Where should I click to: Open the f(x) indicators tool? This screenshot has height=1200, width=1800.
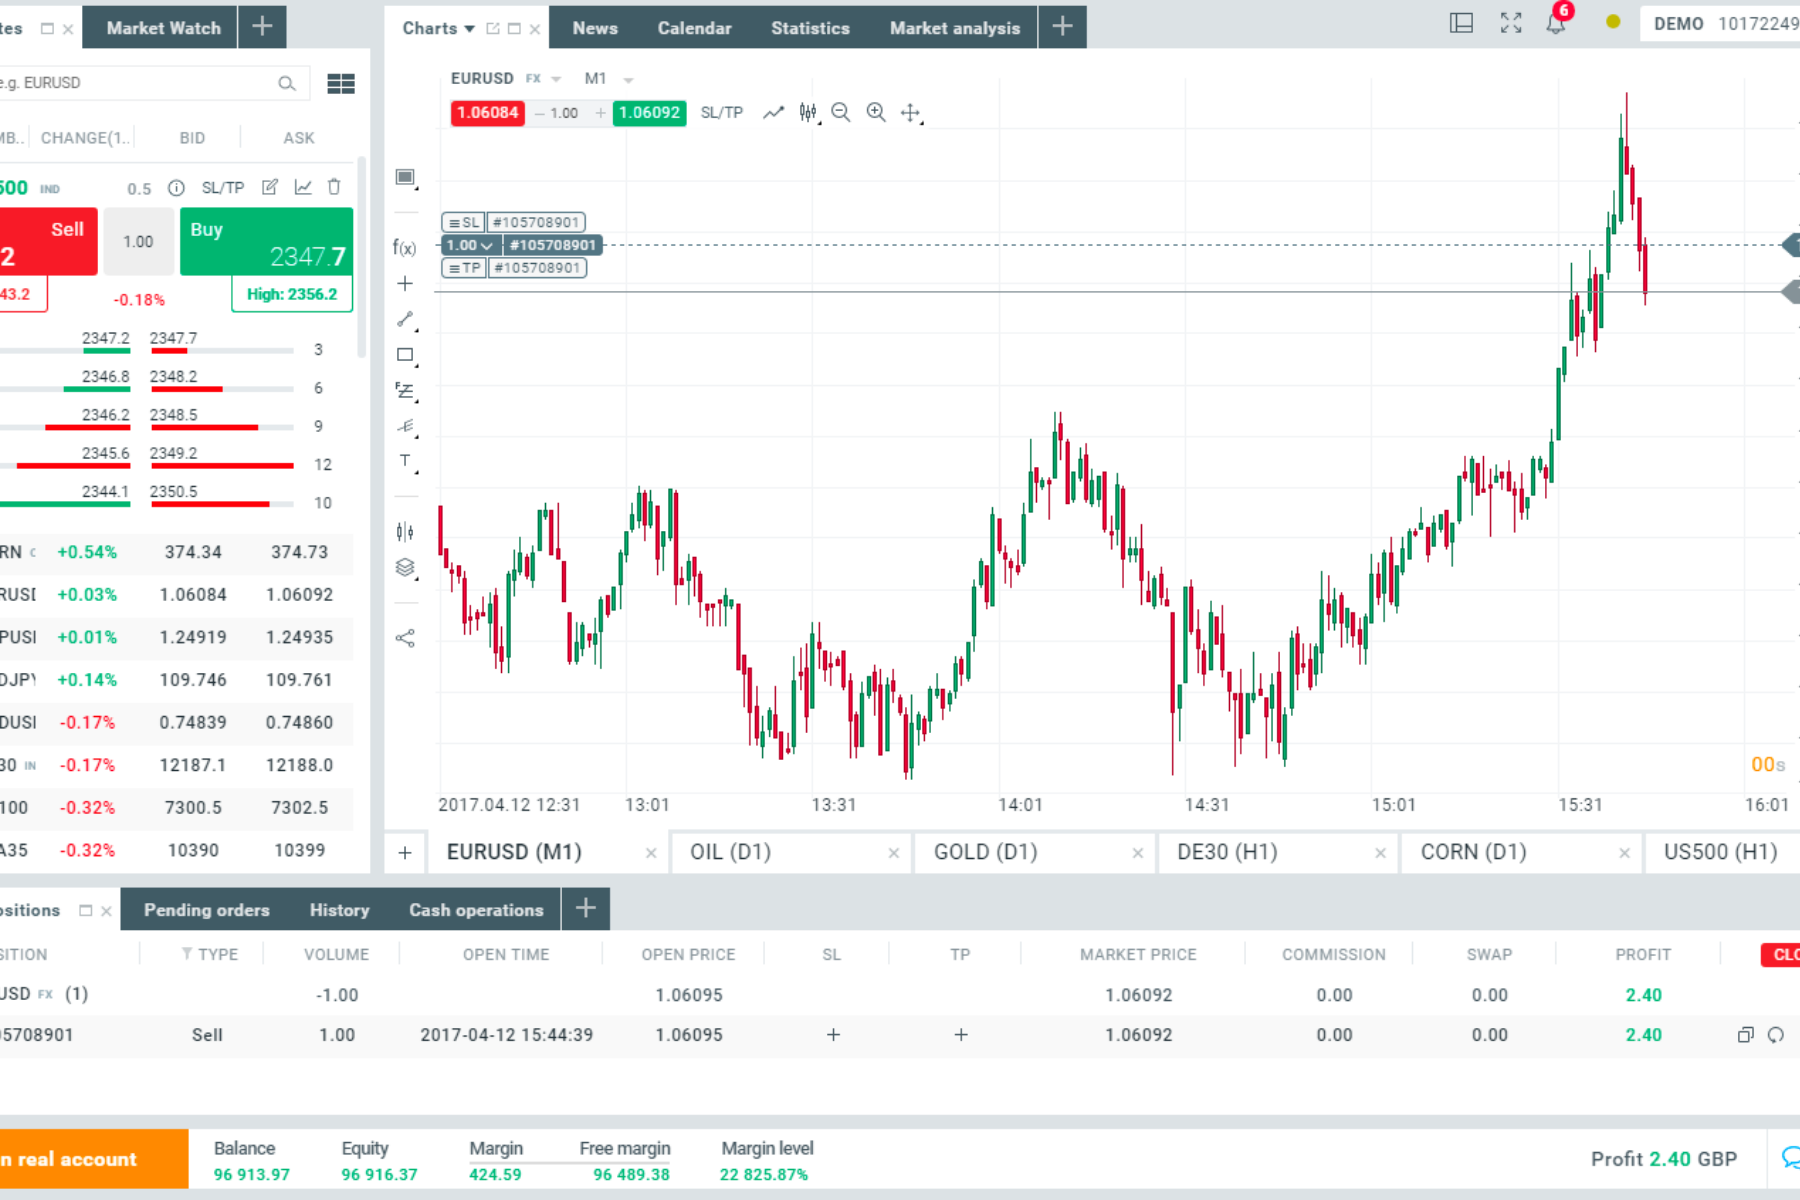404,247
